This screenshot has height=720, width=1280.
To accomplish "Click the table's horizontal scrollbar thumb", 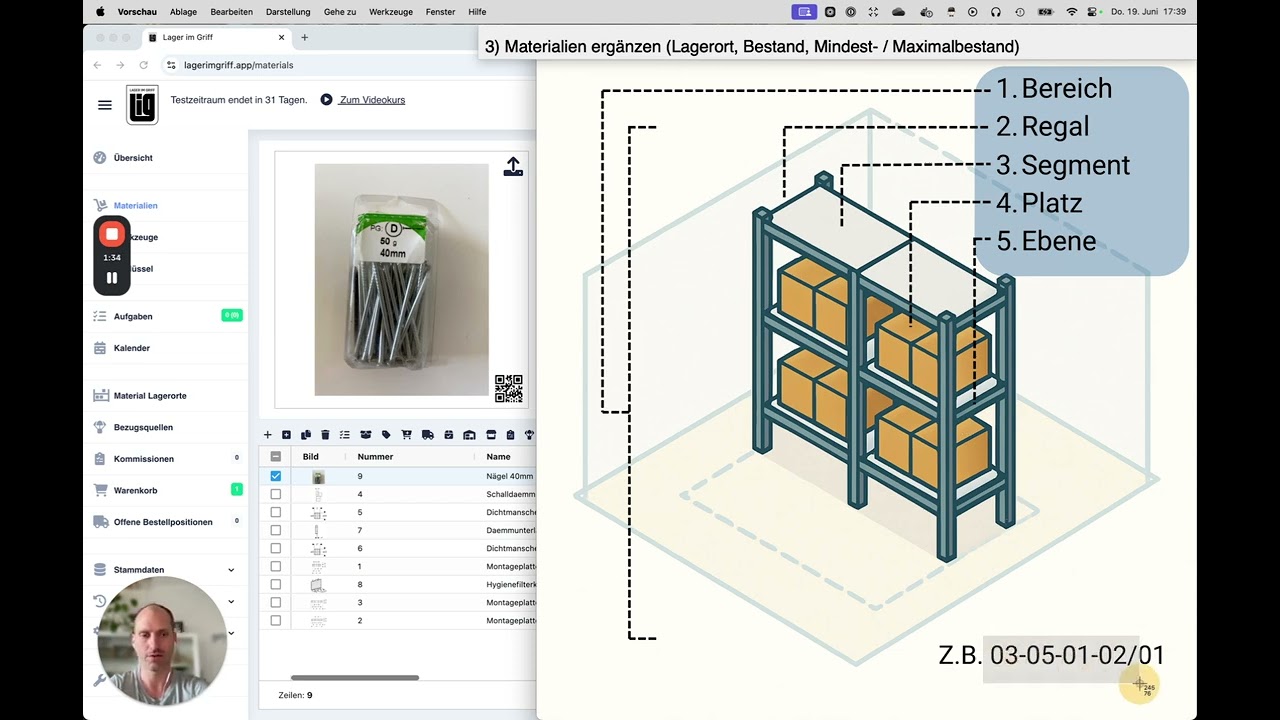I will [355, 677].
